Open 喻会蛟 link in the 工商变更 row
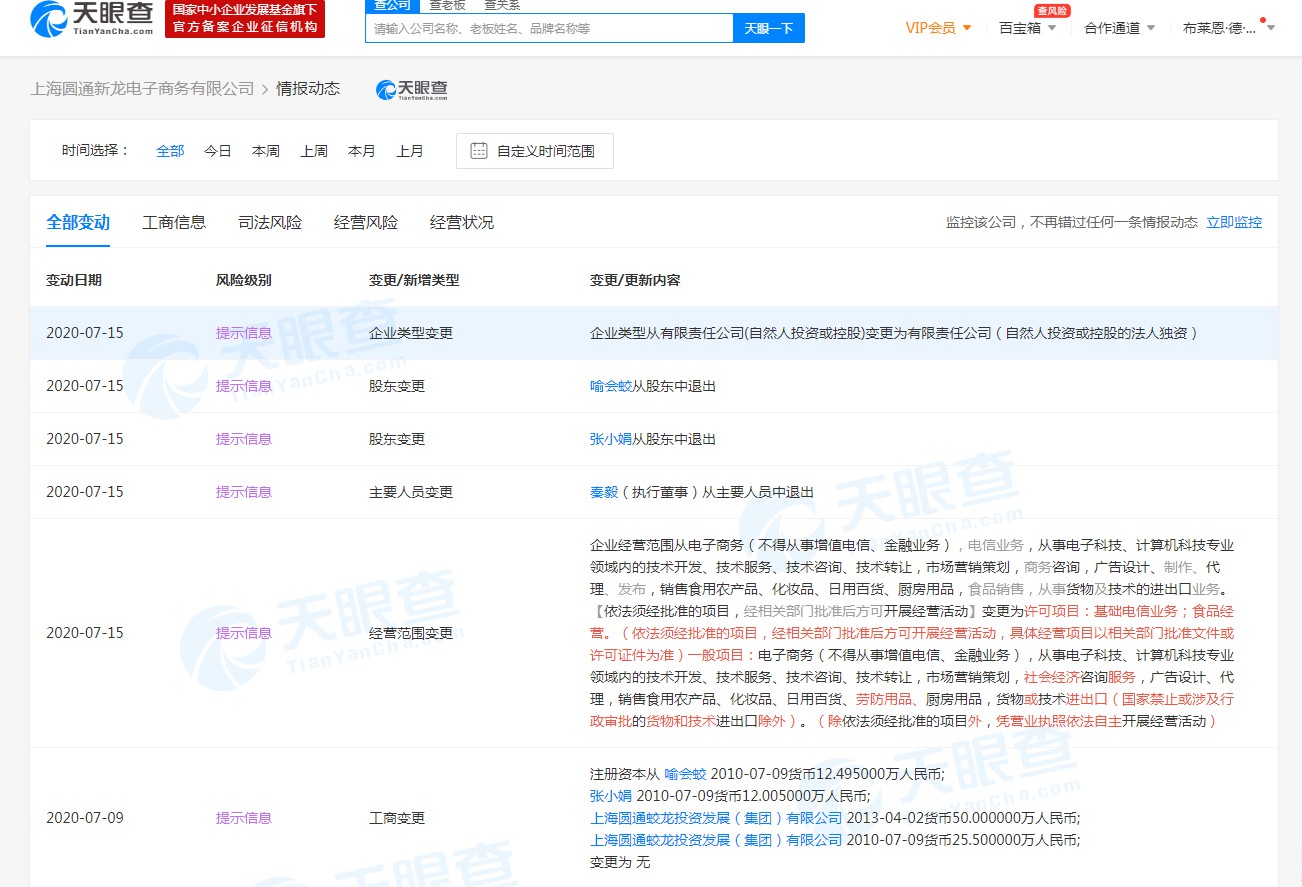 (685, 774)
